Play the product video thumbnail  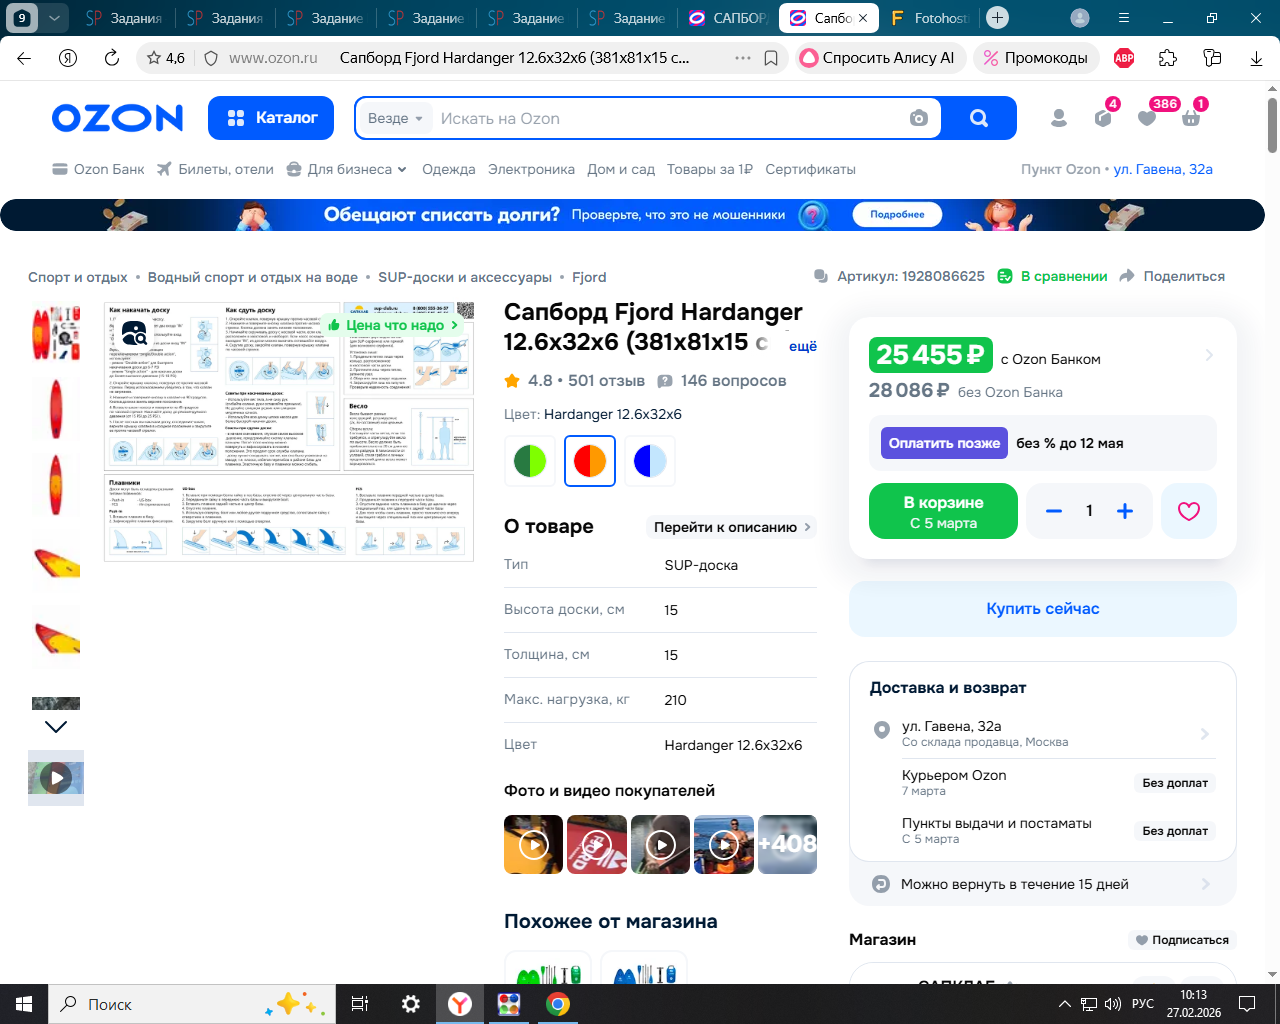[x=56, y=778]
